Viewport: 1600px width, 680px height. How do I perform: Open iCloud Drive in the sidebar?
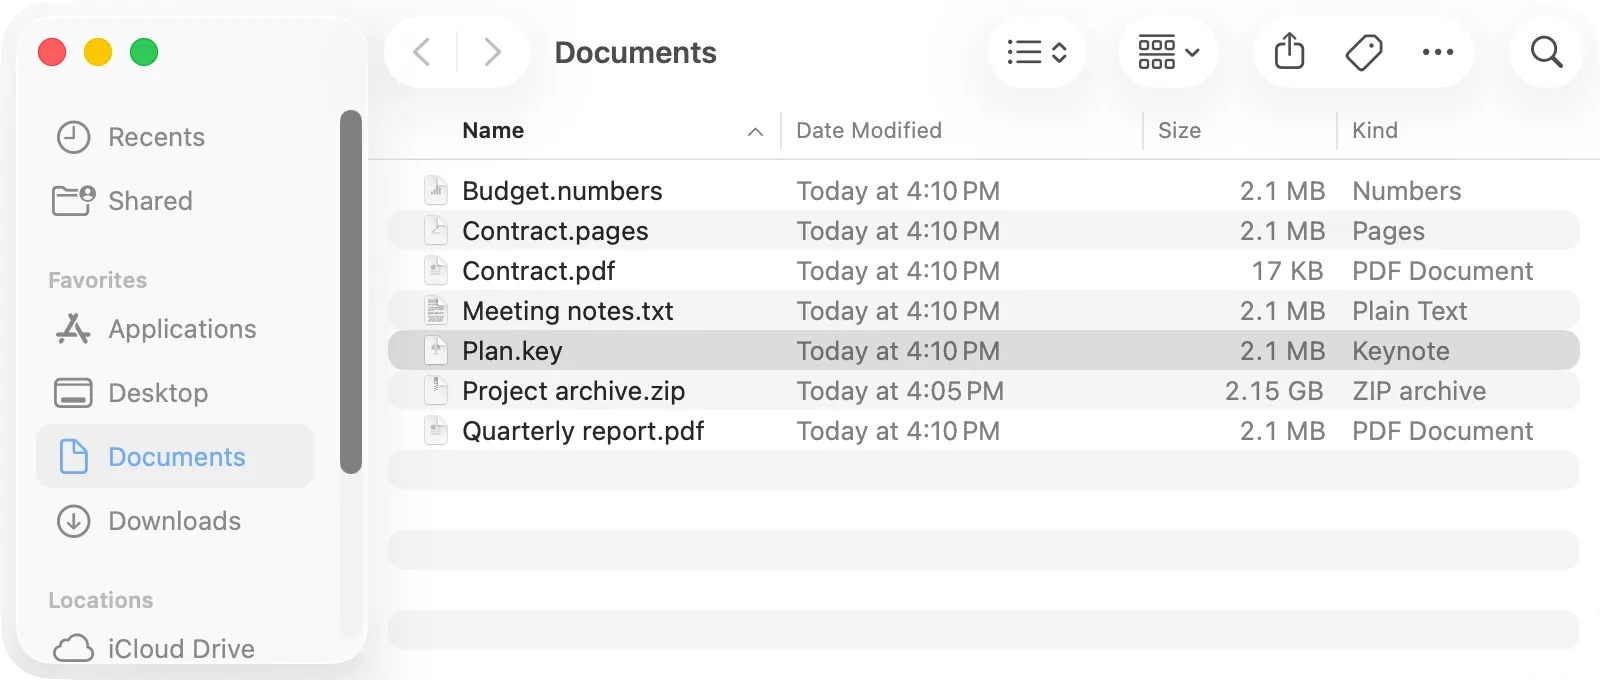(176, 649)
